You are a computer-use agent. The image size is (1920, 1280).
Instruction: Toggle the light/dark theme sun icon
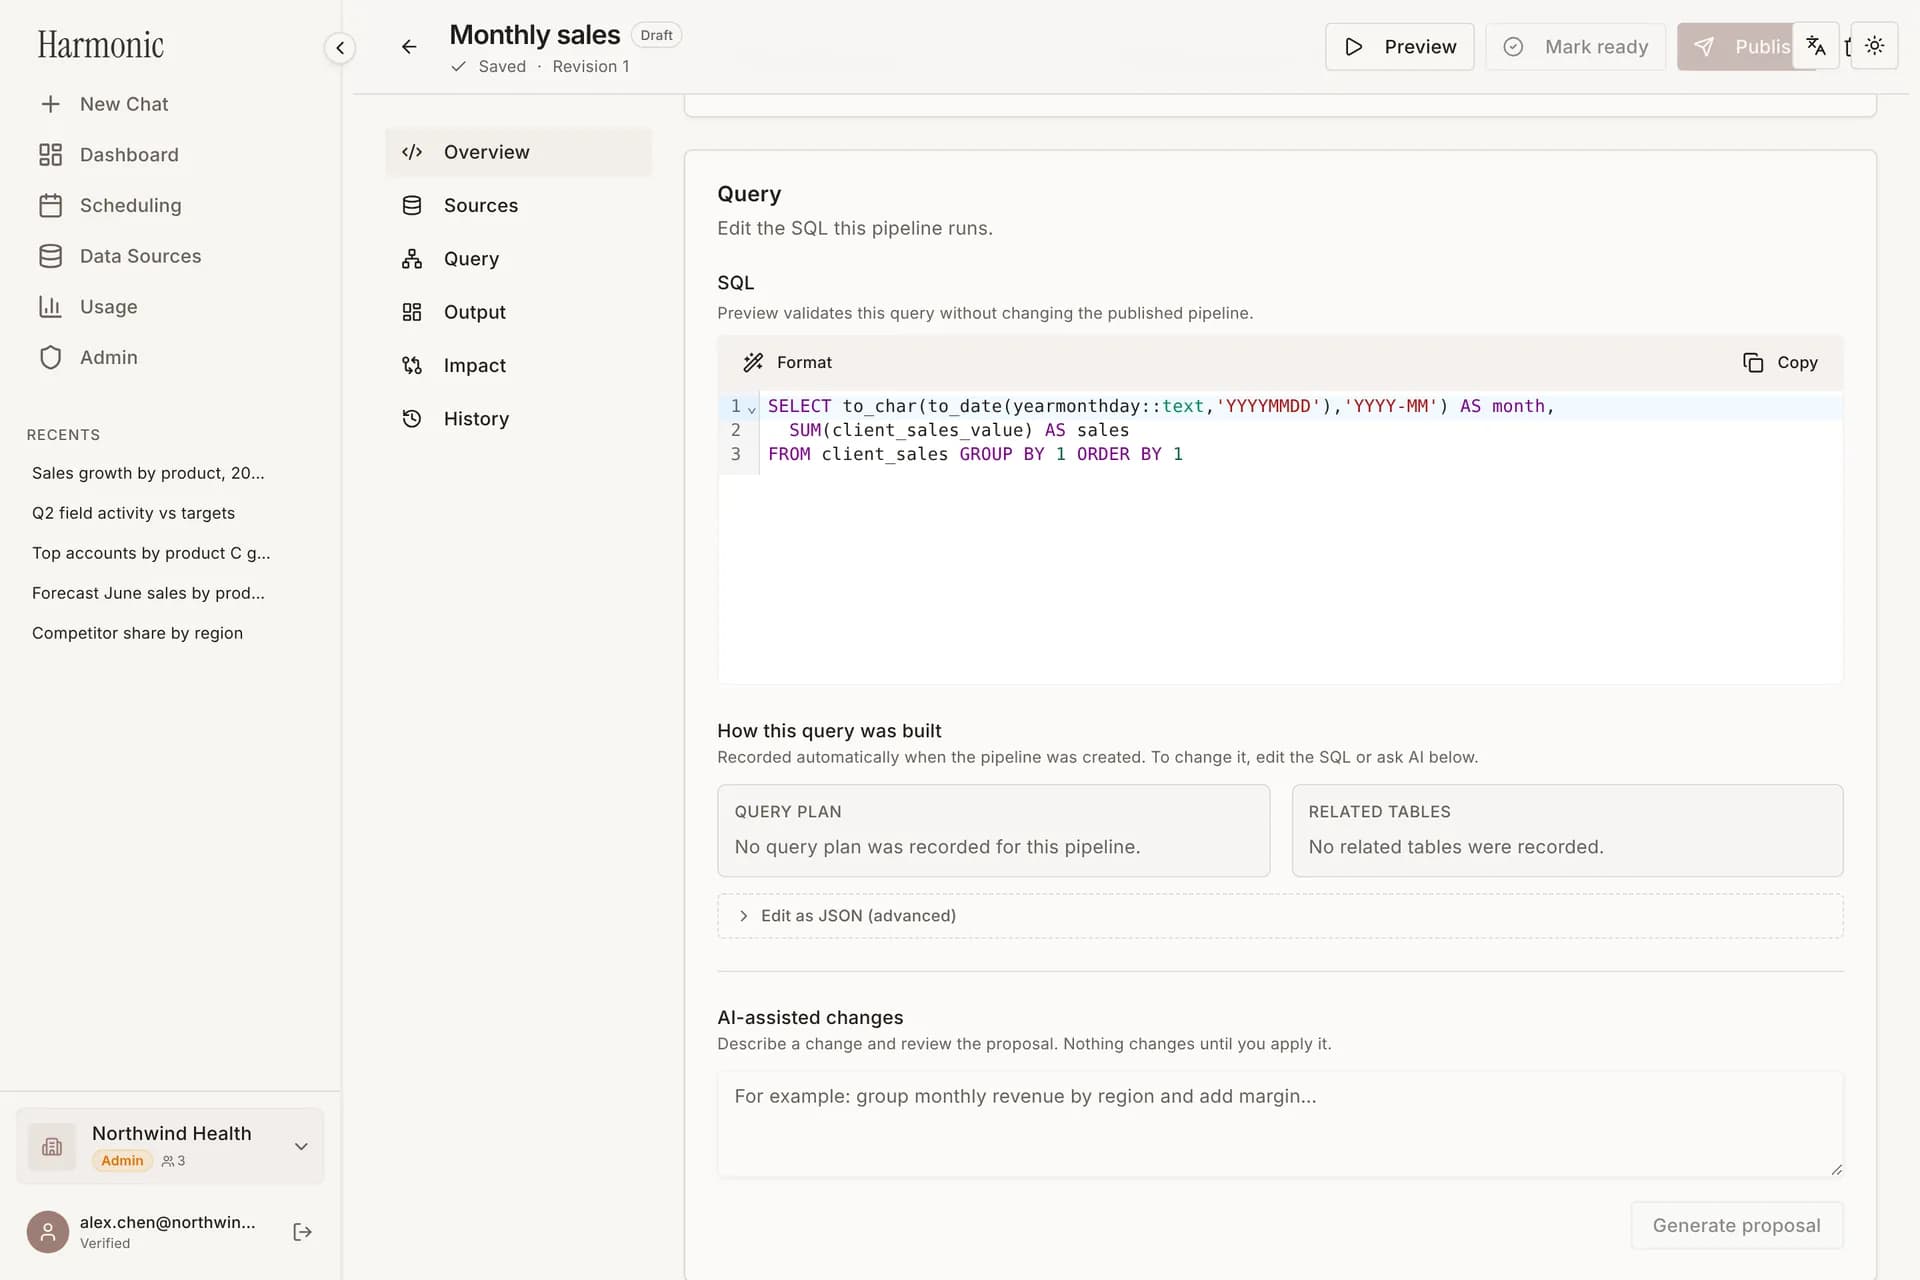tap(1875, 46)
